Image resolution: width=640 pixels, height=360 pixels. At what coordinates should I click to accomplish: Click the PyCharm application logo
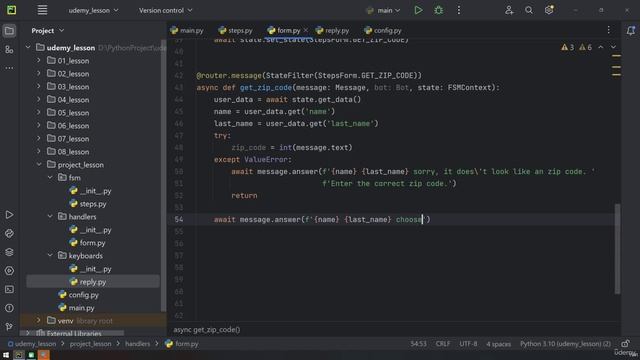11,10
